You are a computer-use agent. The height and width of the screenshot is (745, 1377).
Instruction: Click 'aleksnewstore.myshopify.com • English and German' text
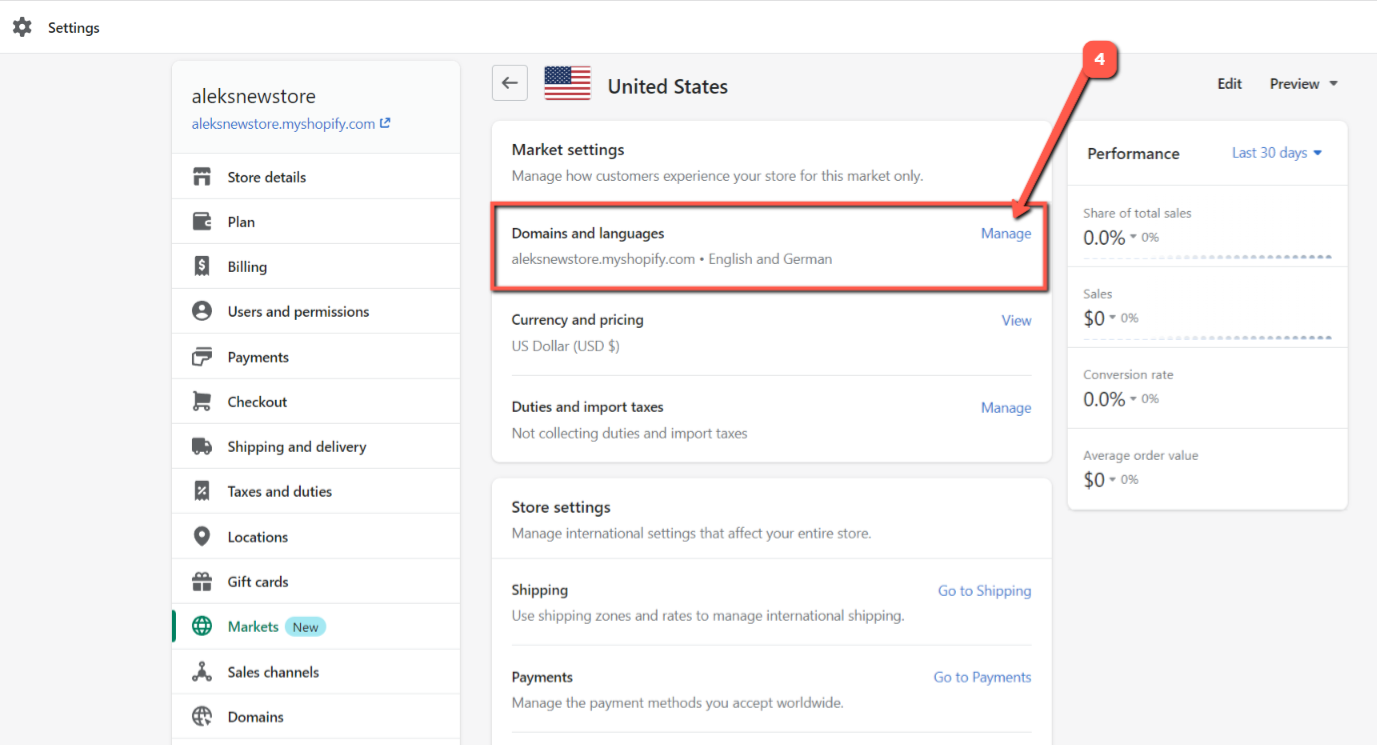tap(672, 259)
